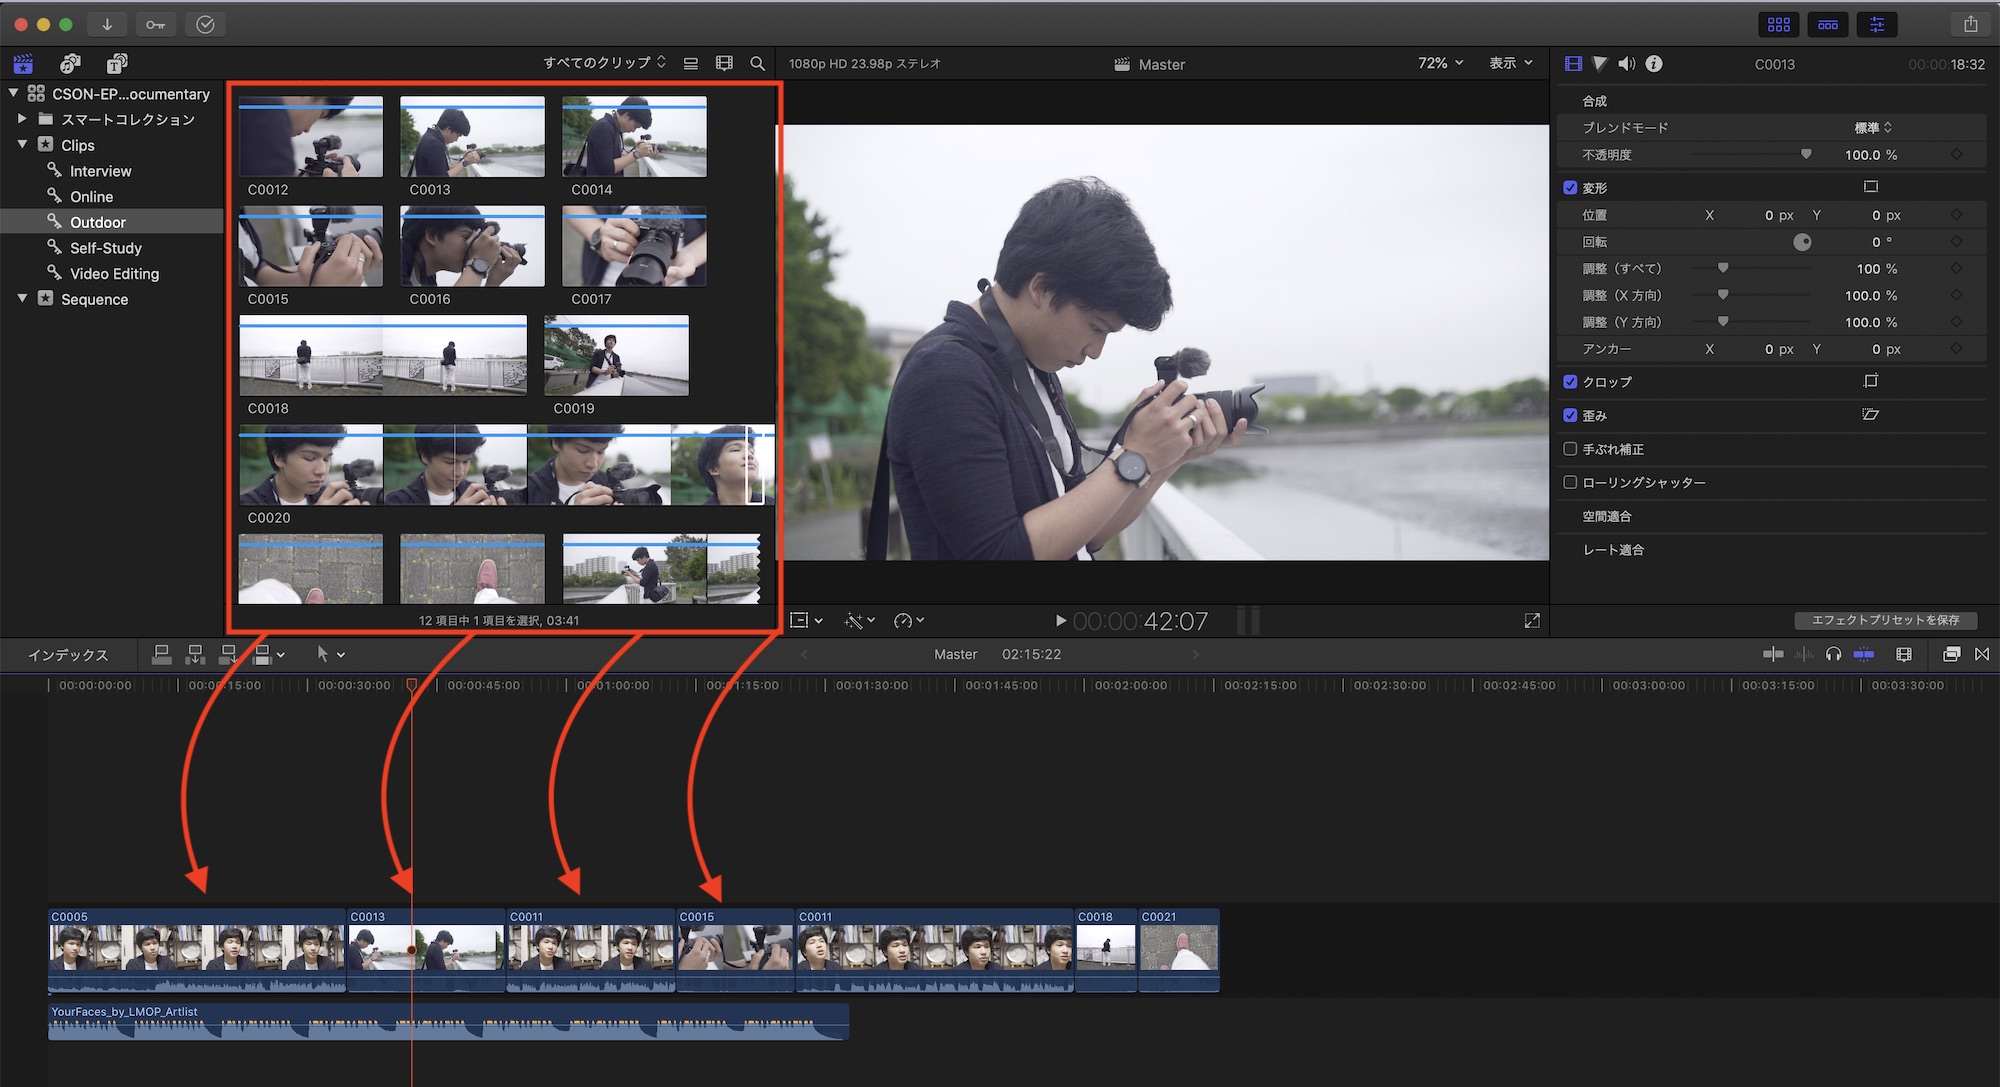Open the 72% zoom level dropdown
This screenshot has height=1087, width=2000.
1440,63
